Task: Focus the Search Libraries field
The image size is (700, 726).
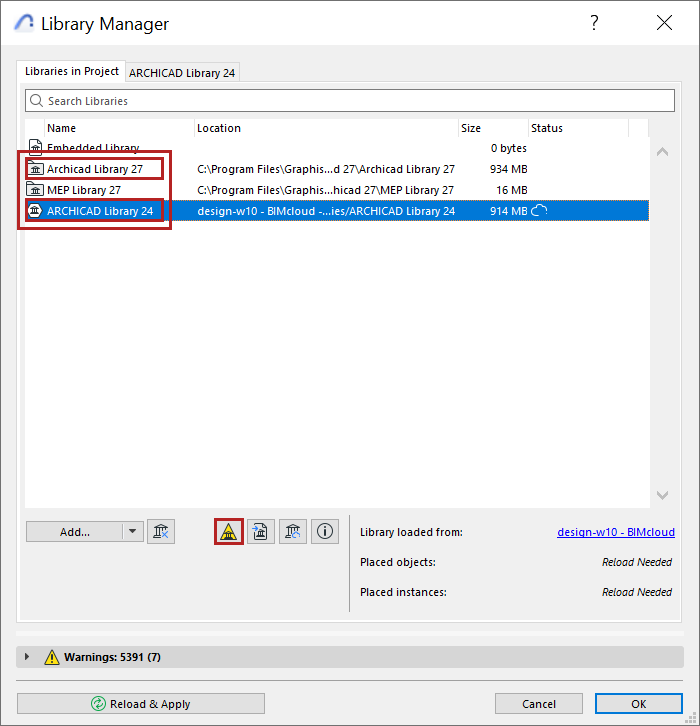Action: point(350,100)
